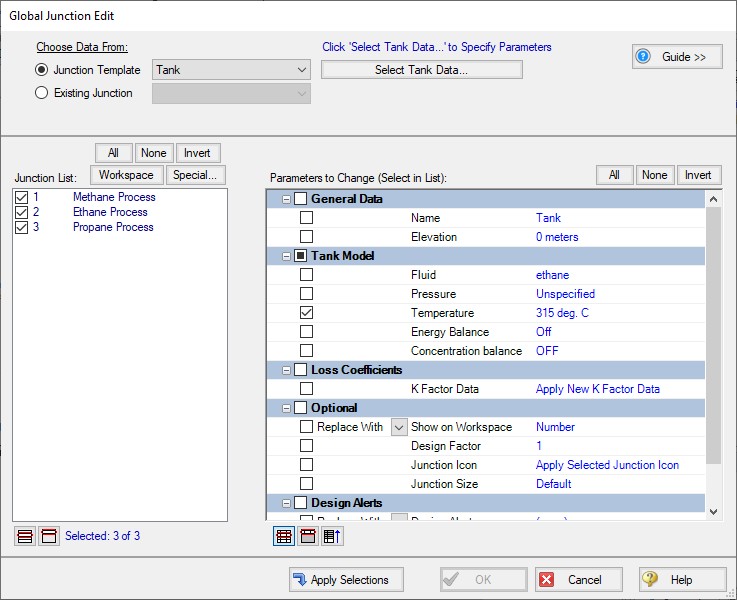Image resolution: width=737 pixels, height=600 pixels.
Task: Open the Replace With dropdown arrow
Action: click(398, 427)
